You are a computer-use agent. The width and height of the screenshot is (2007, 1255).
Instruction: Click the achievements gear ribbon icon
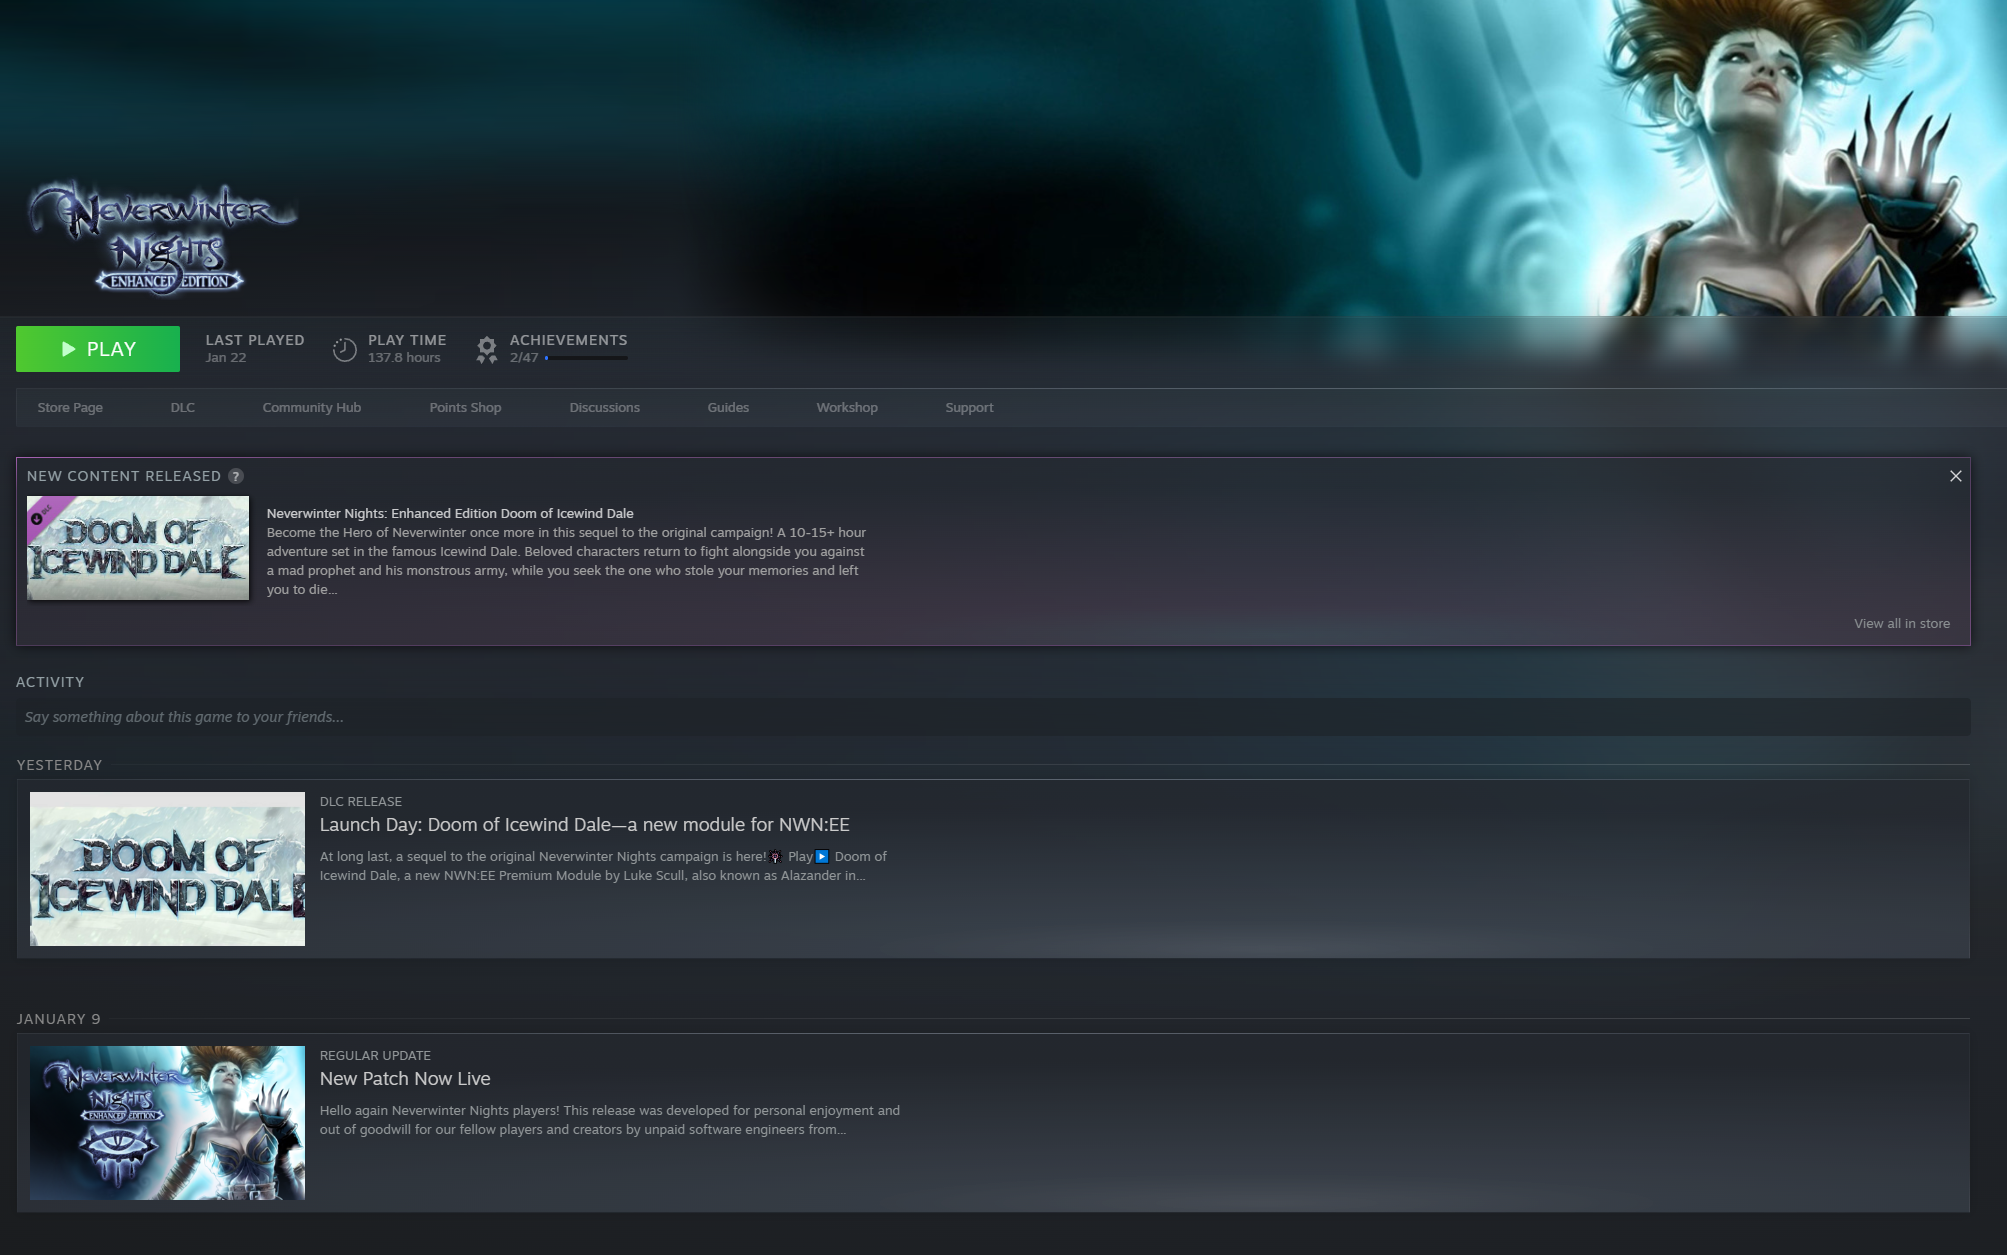[x=487, y=349]
